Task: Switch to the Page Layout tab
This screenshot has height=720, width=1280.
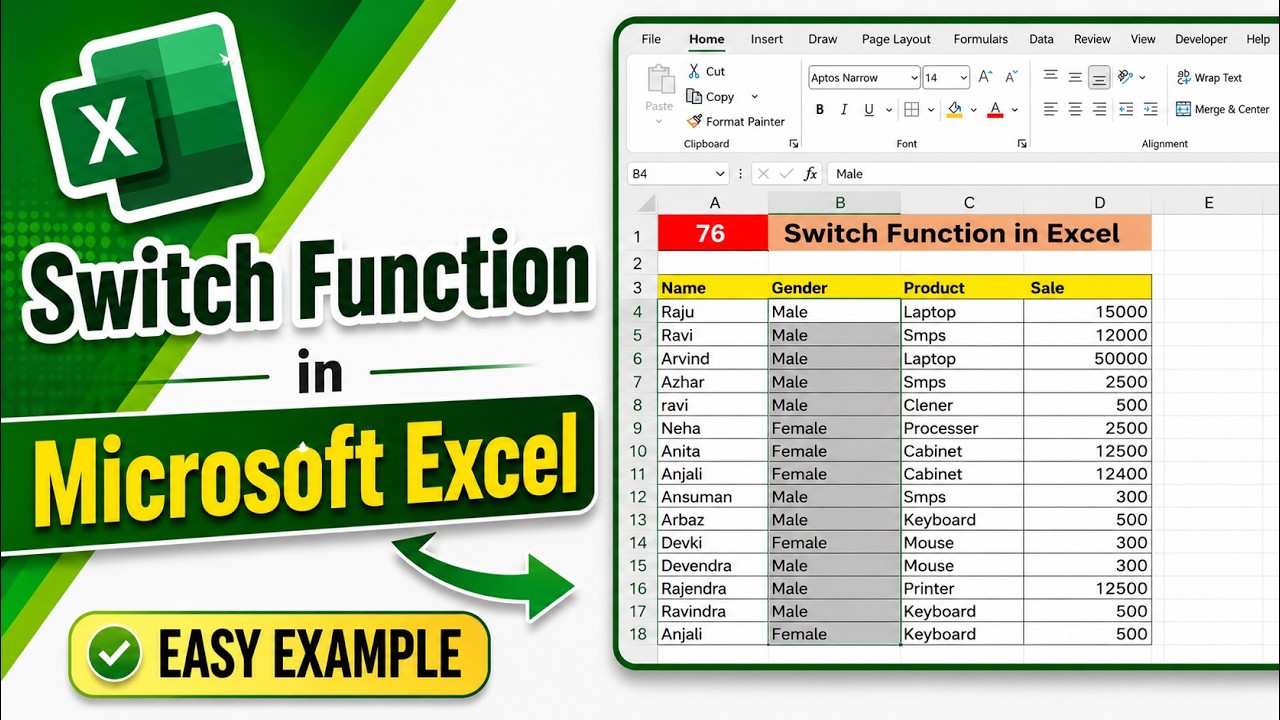Action: (896, 39)
